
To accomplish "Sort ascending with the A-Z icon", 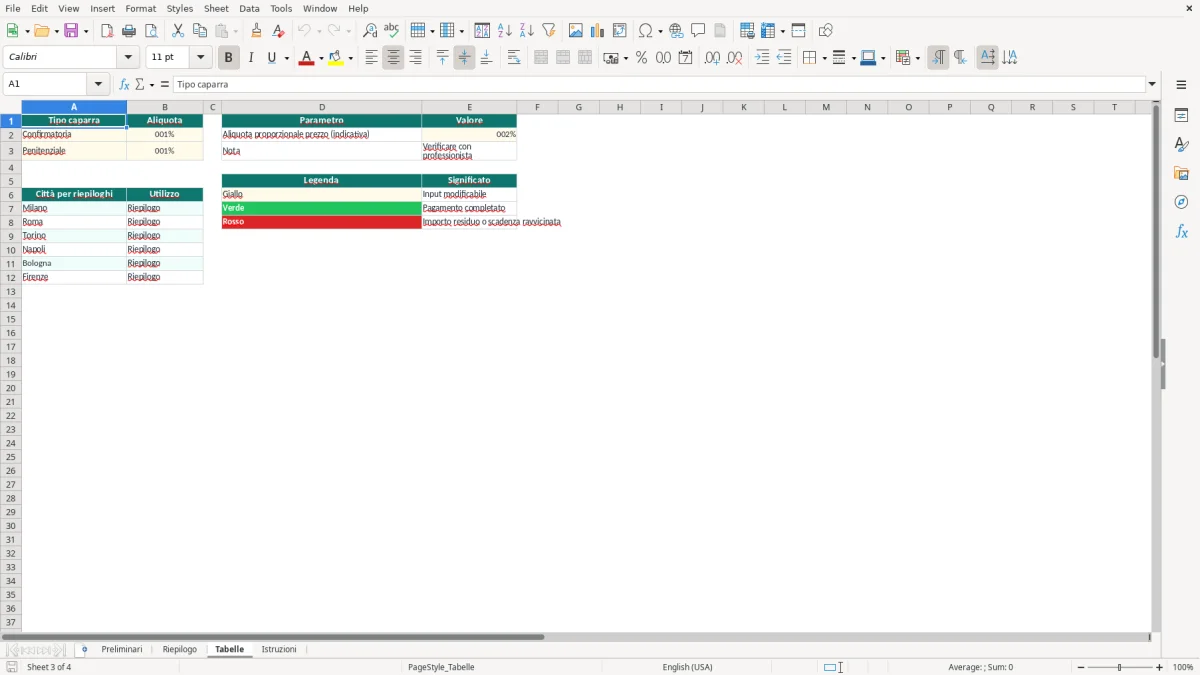I will (x=504, y=31).
